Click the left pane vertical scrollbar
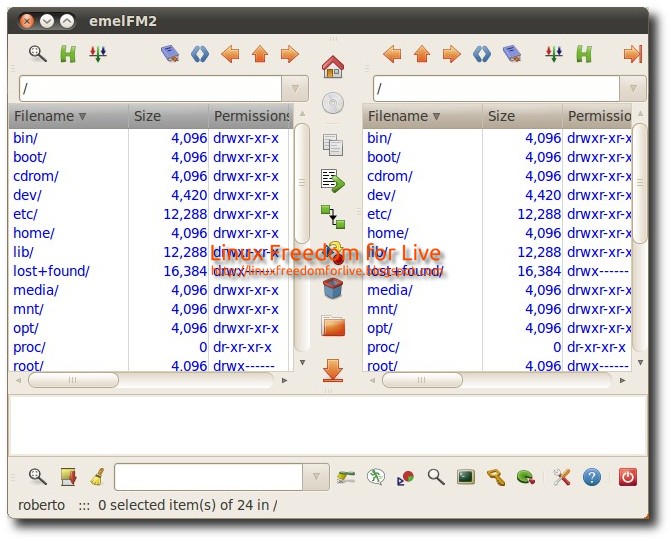Viewport: 672px width, 542px height. point(302,183)
